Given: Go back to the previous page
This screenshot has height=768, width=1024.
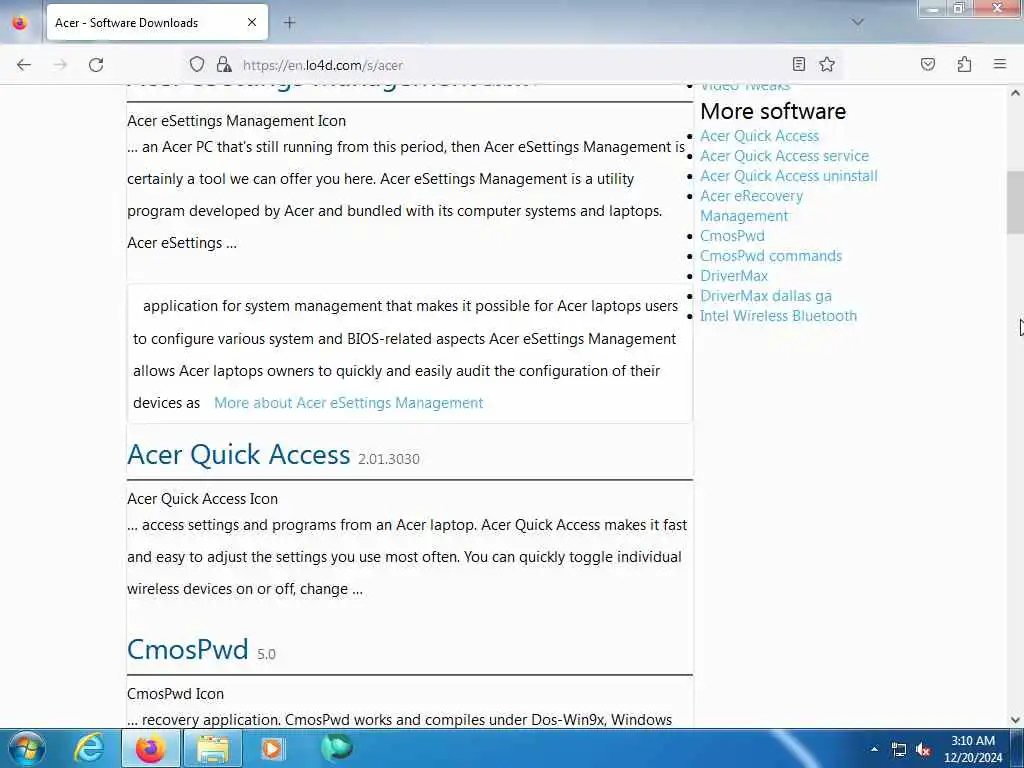Looking at the screenshot, I should click(24, 65).
